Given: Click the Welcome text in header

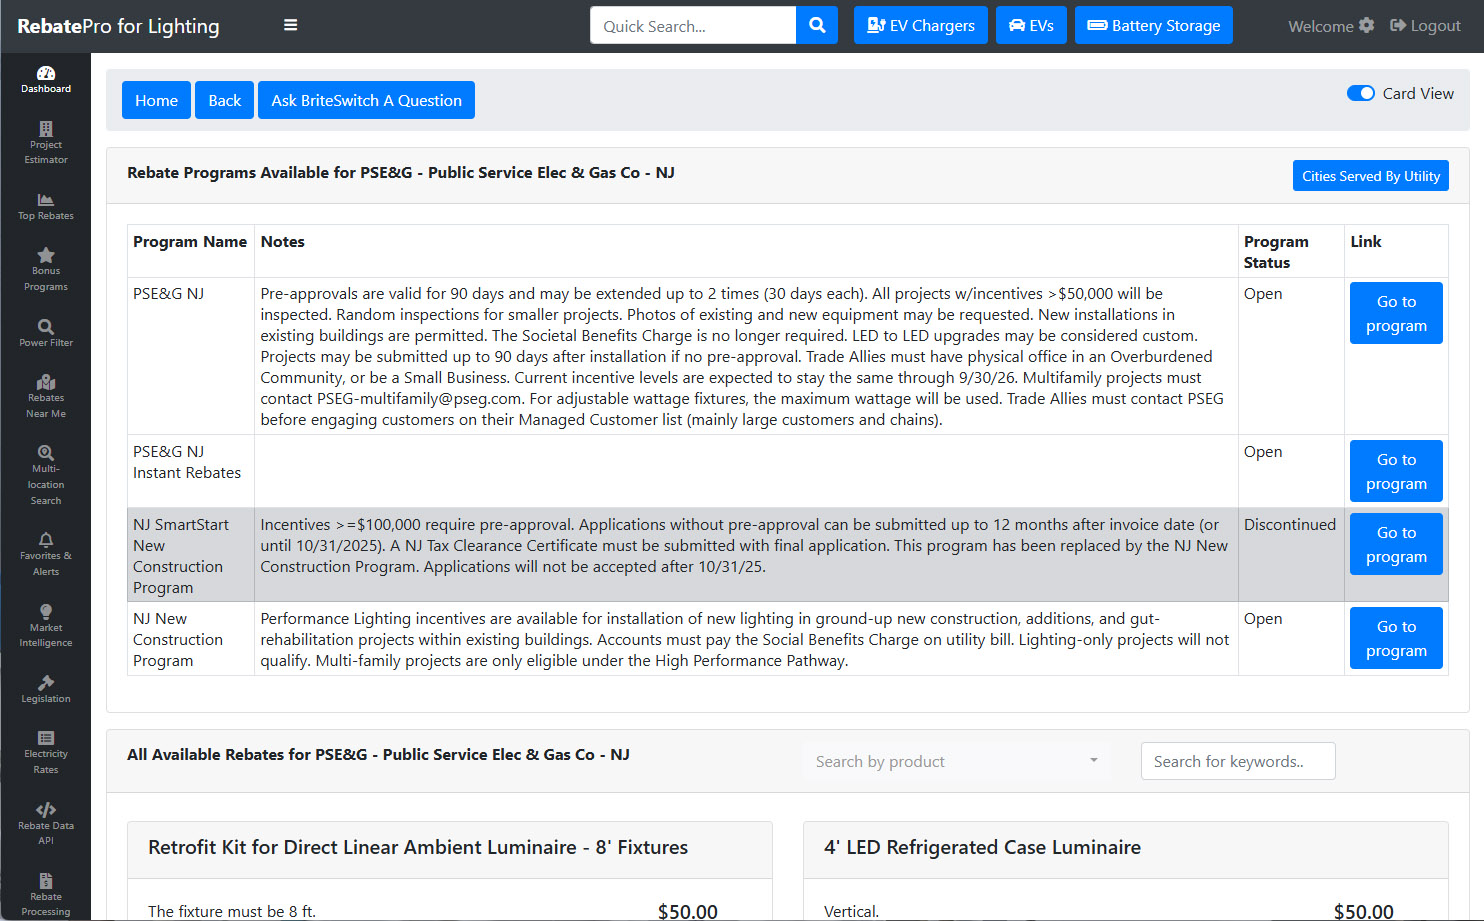Looking at the screenshot, I should pos(1321,26).
